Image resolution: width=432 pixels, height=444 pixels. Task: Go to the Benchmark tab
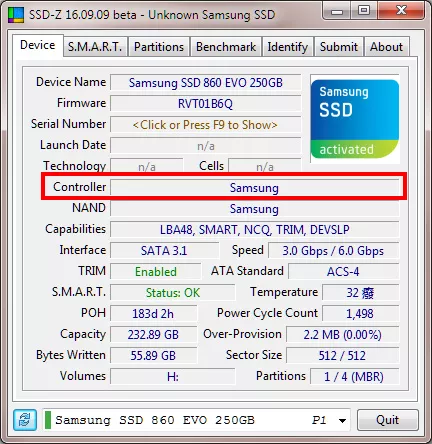pos(226,47)
